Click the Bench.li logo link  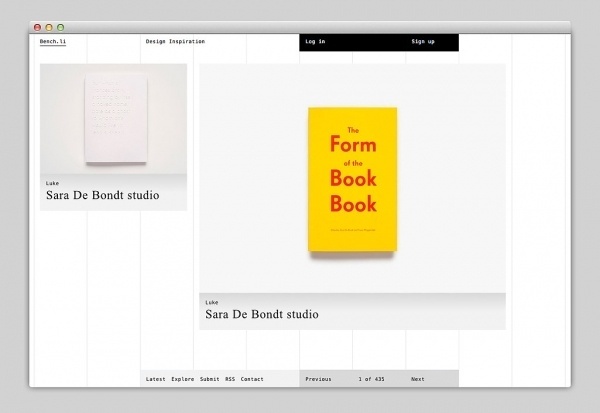(52, 42)
